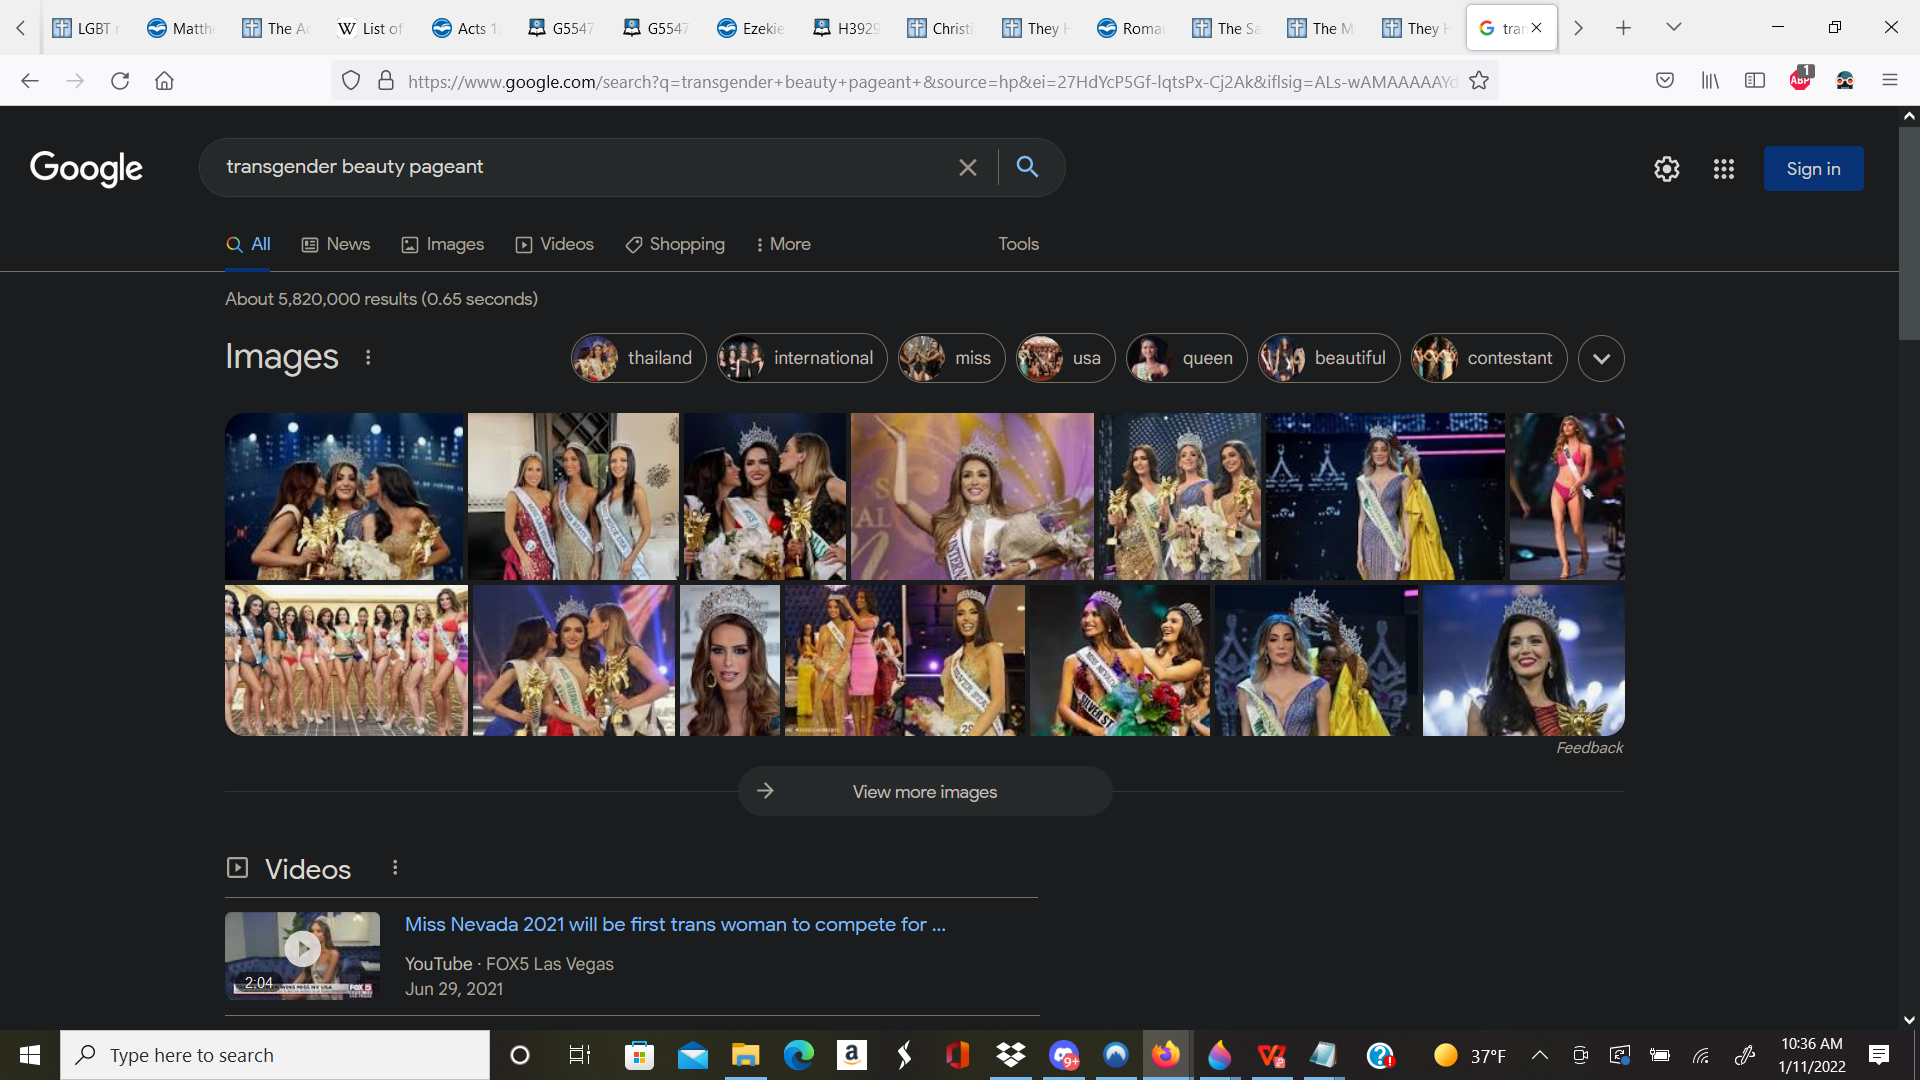Filter images by beautiful chip
The width and height of the screenshot is (1920, 1080).
tap(1329, 358)
